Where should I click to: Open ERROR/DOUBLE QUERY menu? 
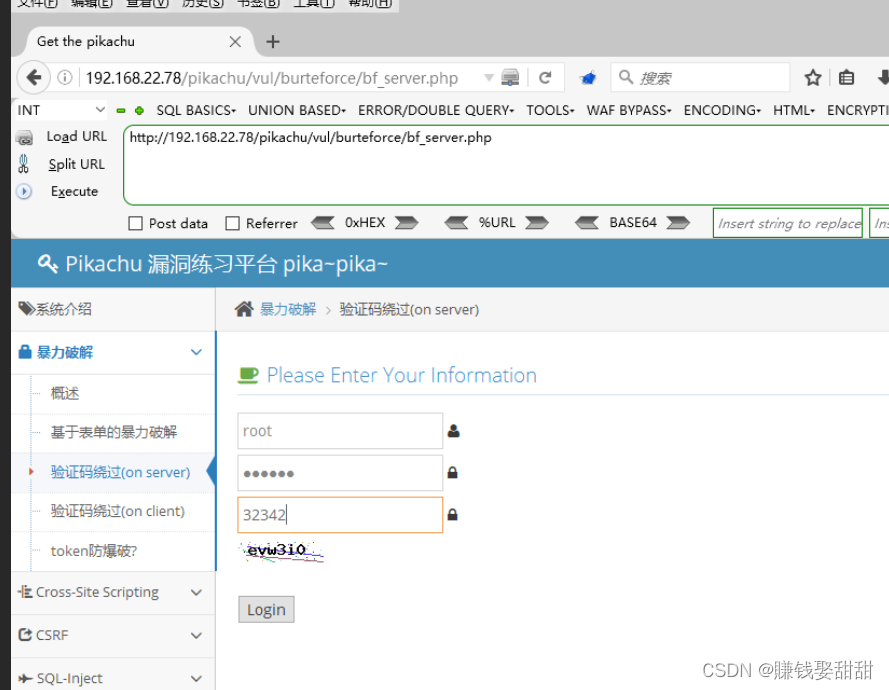point(436,110)
